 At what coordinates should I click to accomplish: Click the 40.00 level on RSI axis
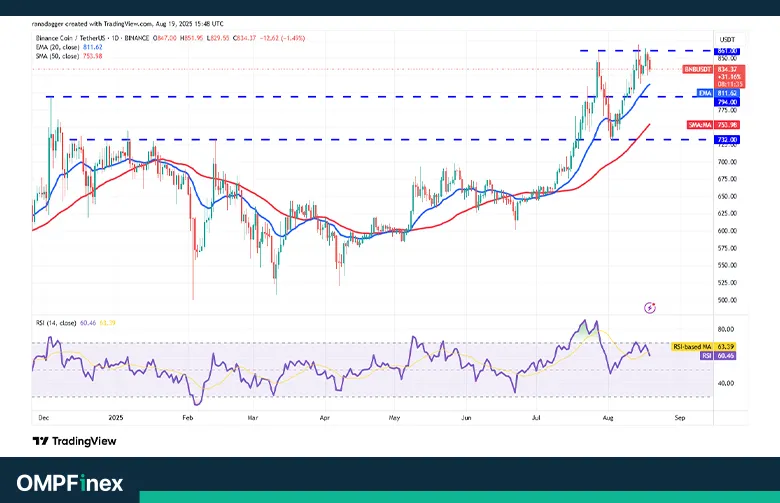[x=726, y=383]
